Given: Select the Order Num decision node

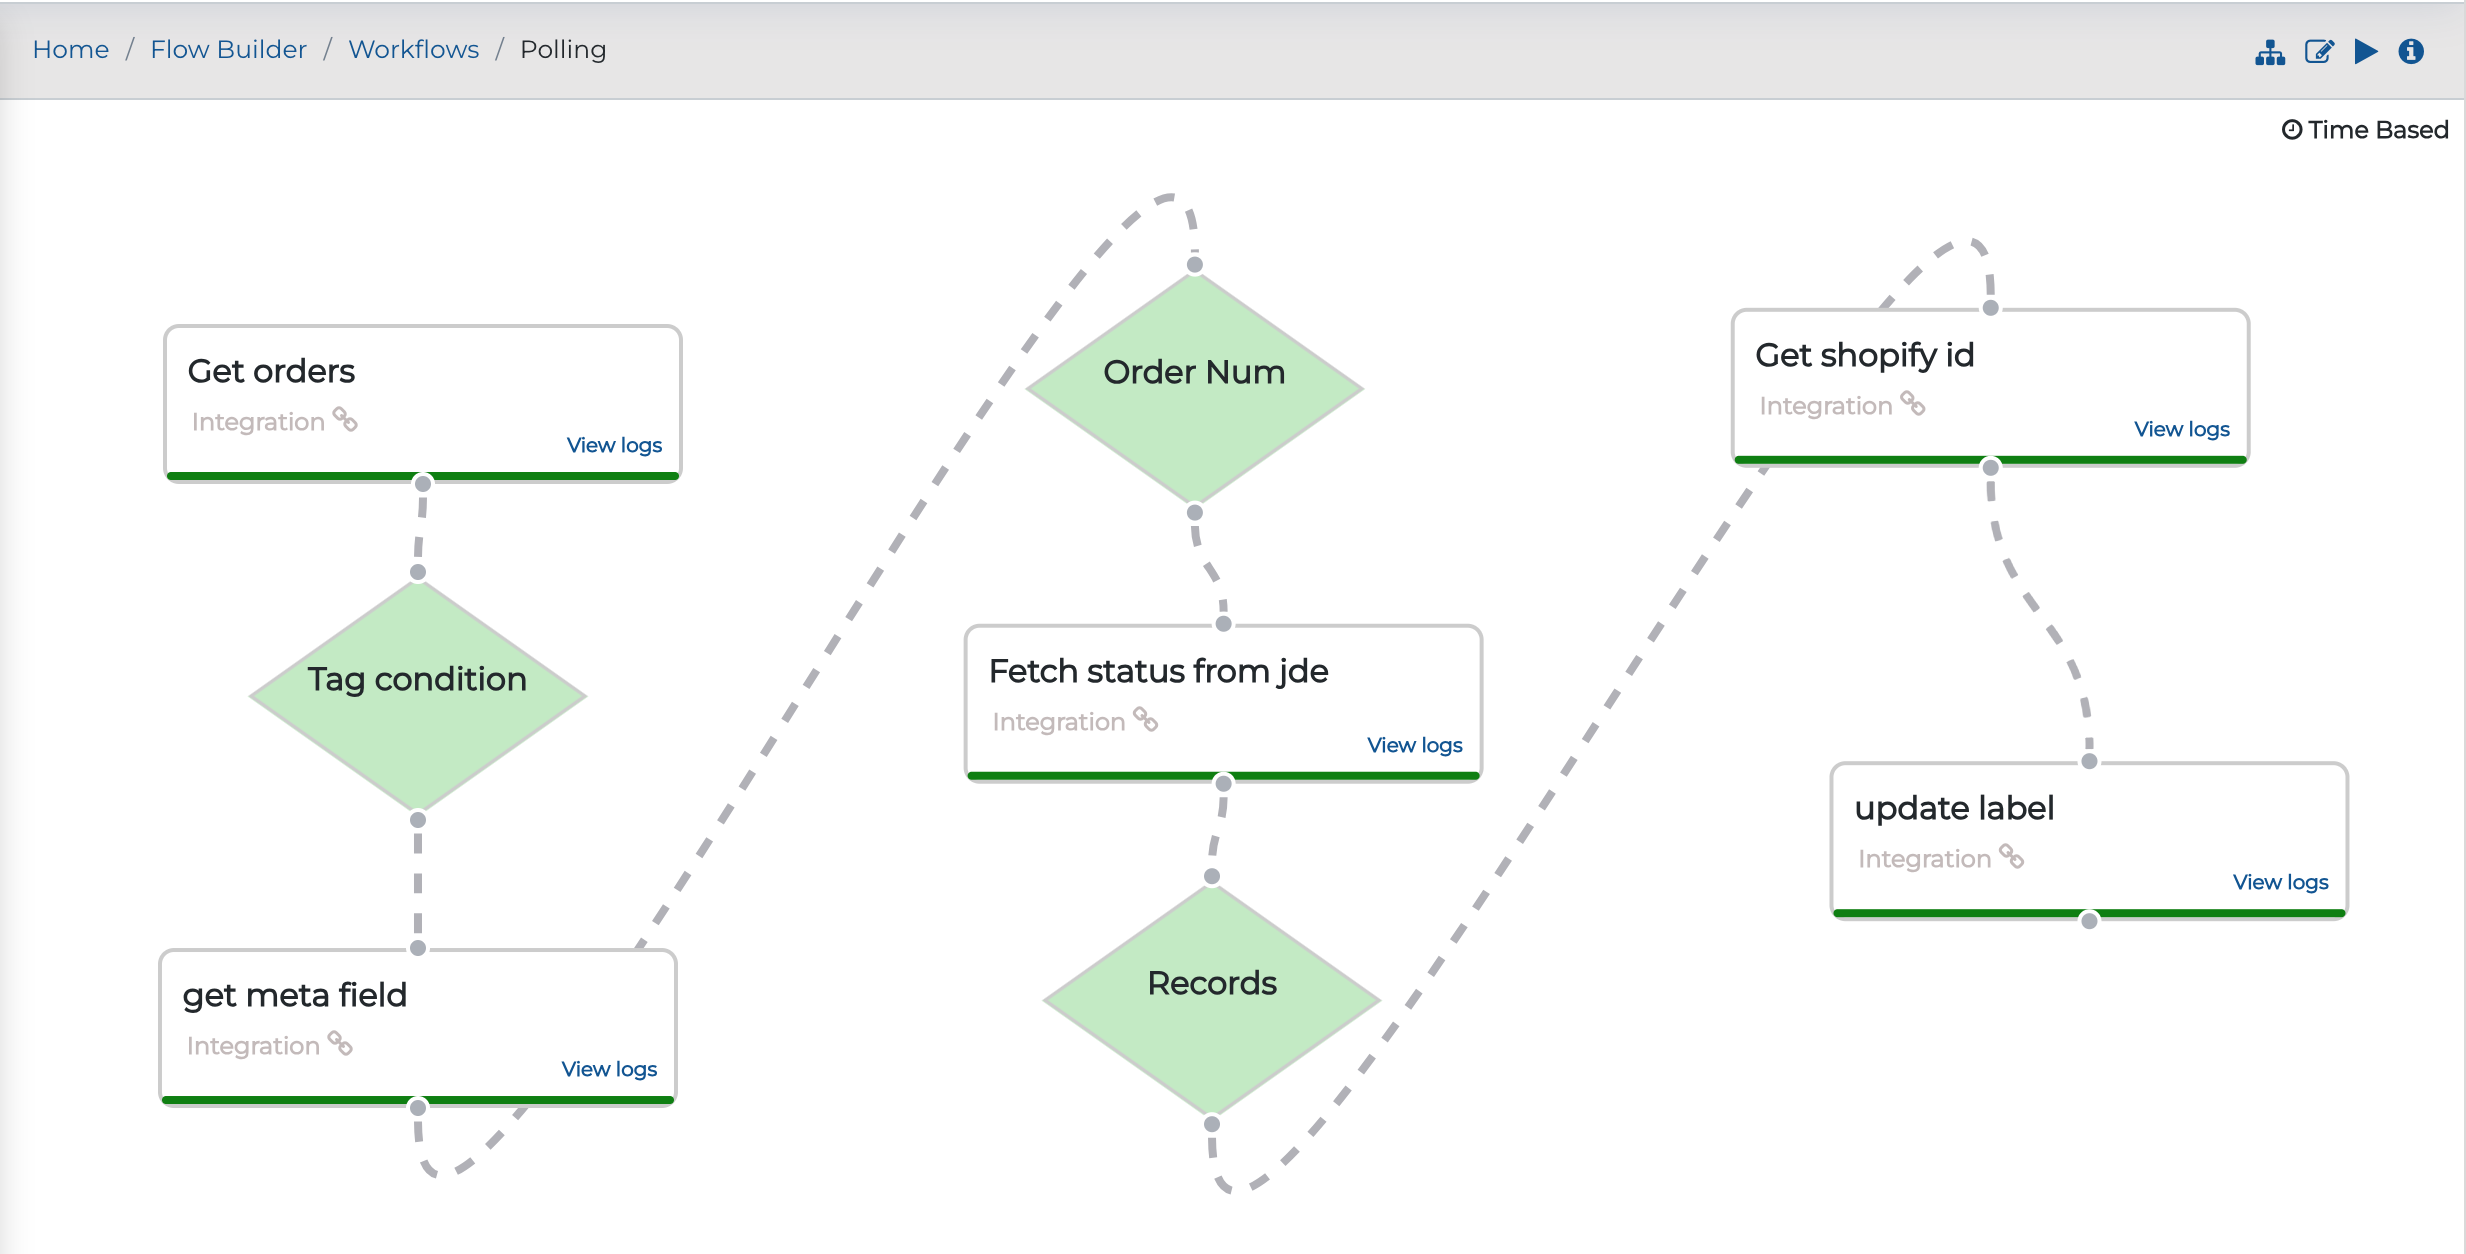Looking at the screenshot, I should (1195, 388).
